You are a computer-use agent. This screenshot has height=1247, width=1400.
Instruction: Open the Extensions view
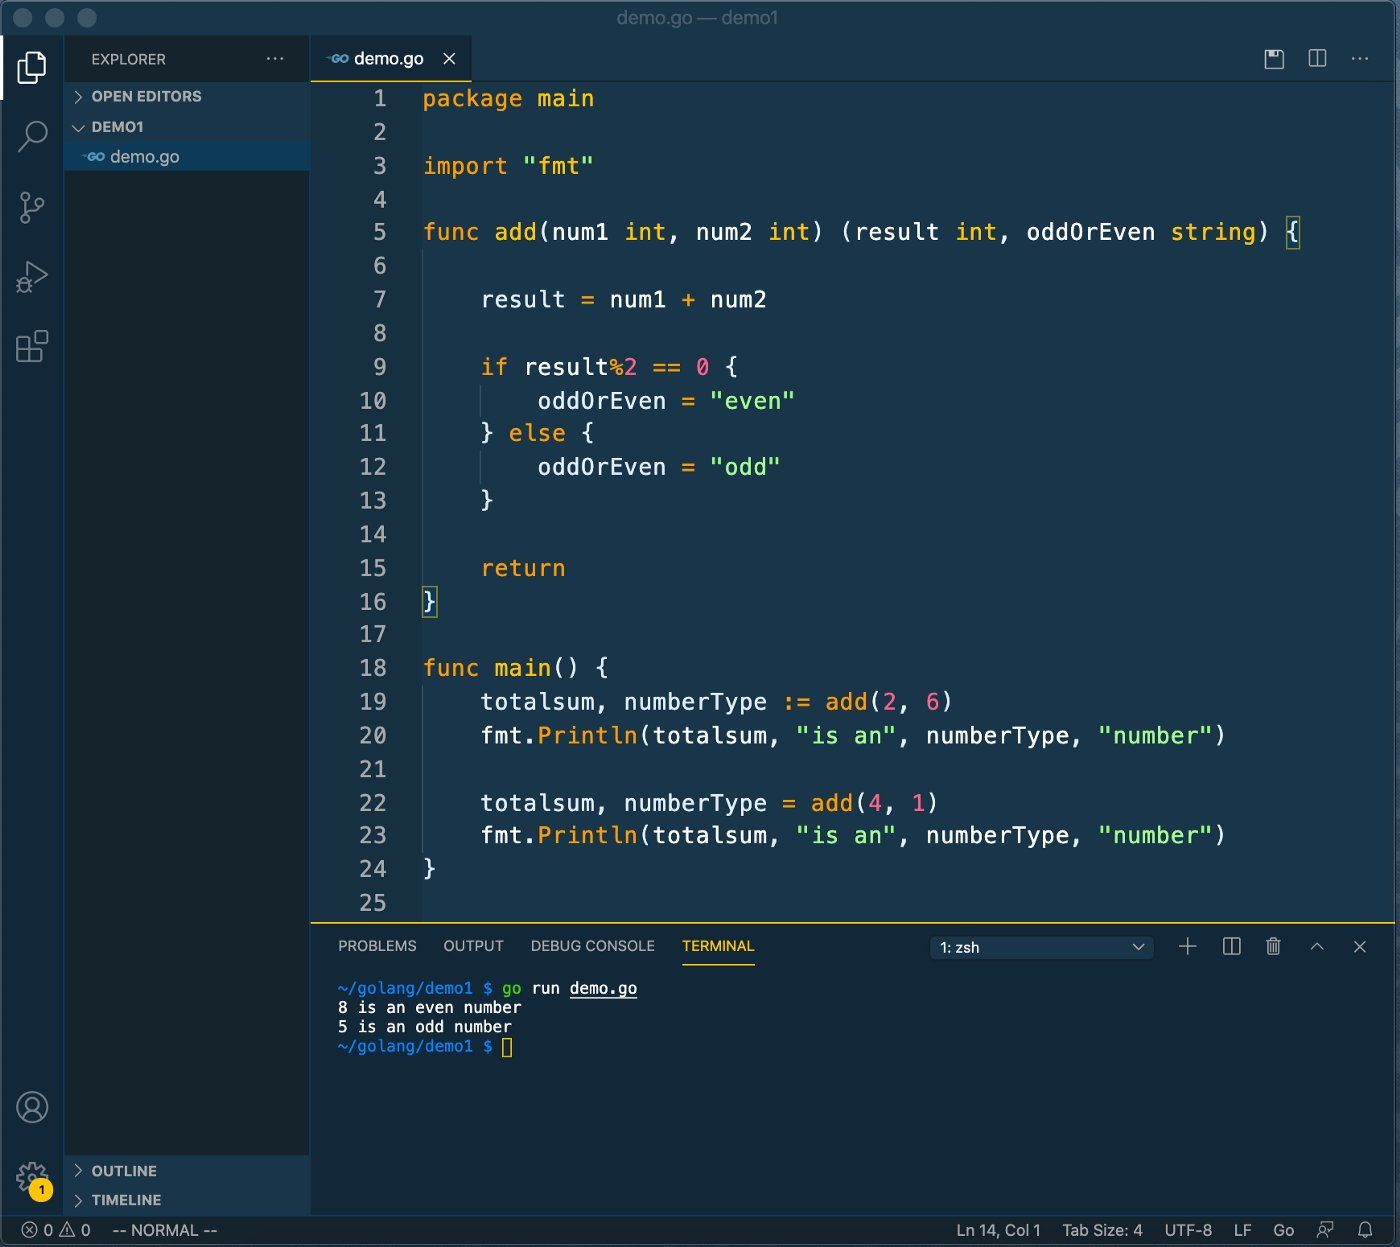[x=32, y=346]
